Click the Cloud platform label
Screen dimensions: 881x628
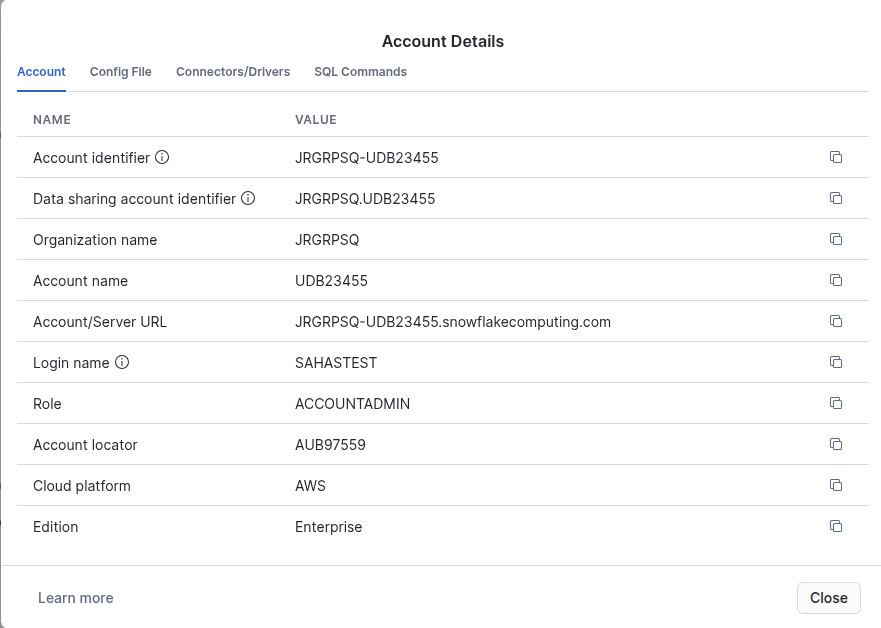click(82, 486)
